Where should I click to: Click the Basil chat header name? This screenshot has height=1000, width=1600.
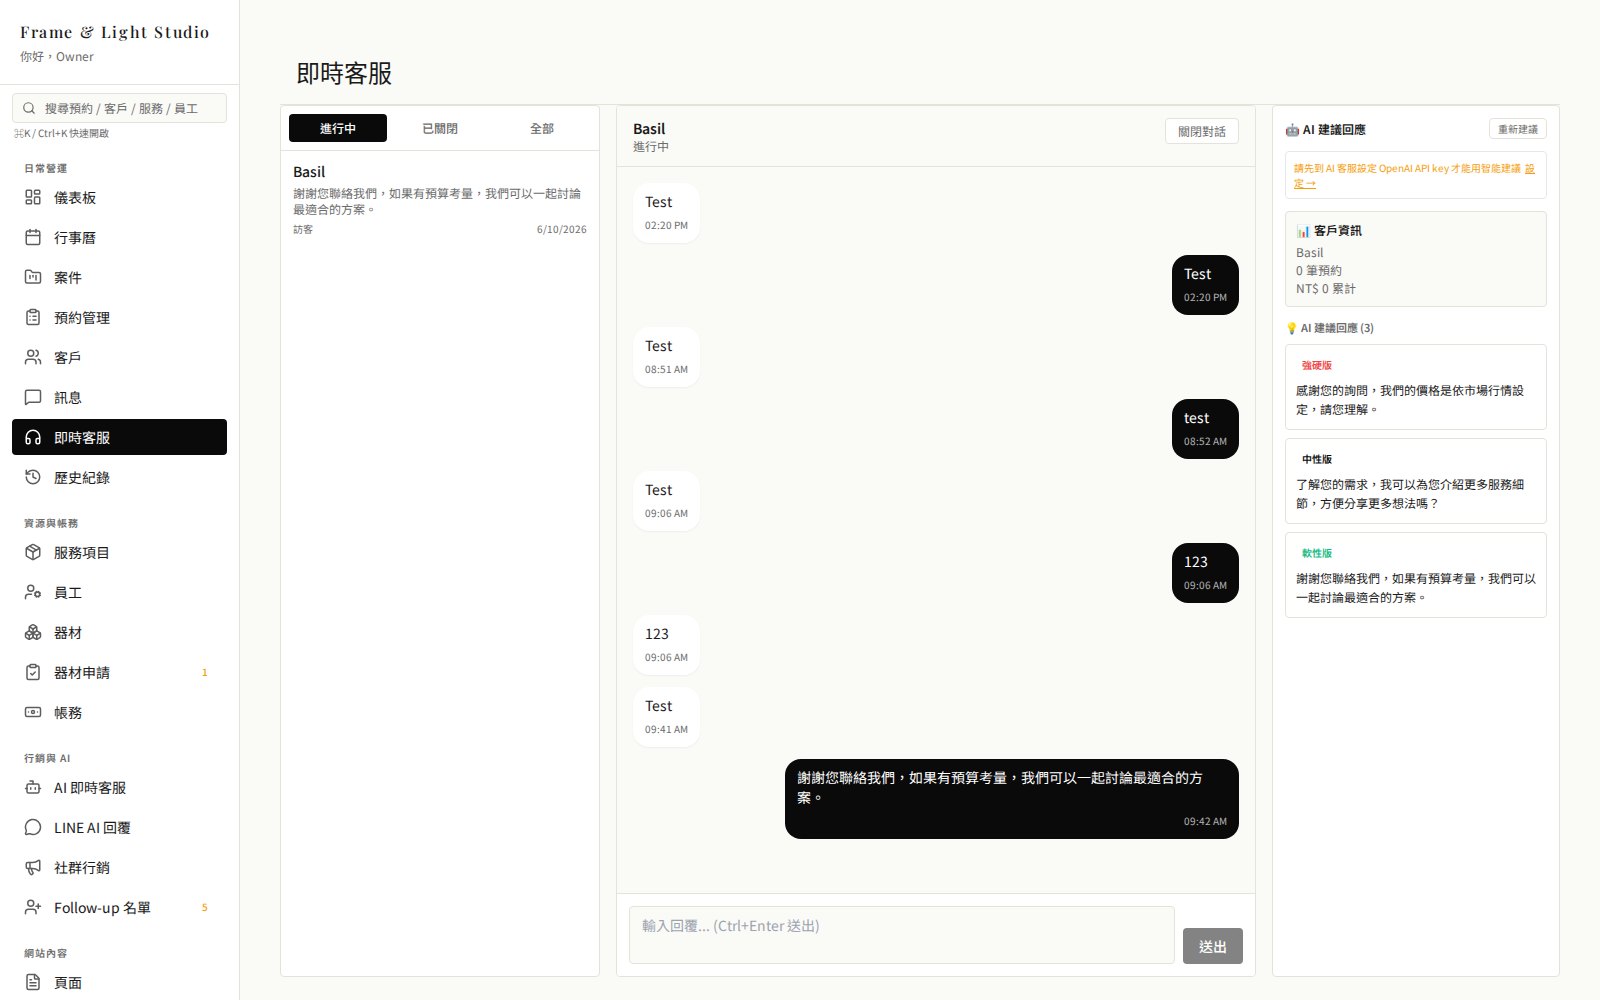click(x=649, y=128)
